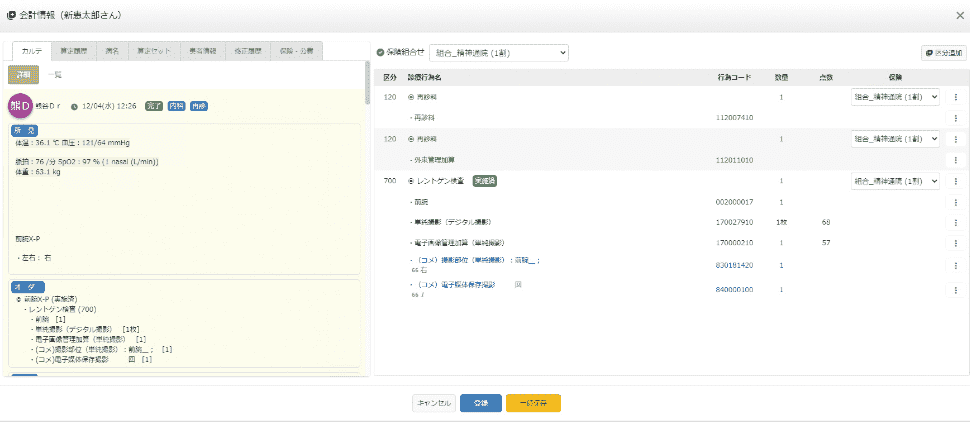Click the purple patient avatar icon
The image size is (970, 422).
21,105
